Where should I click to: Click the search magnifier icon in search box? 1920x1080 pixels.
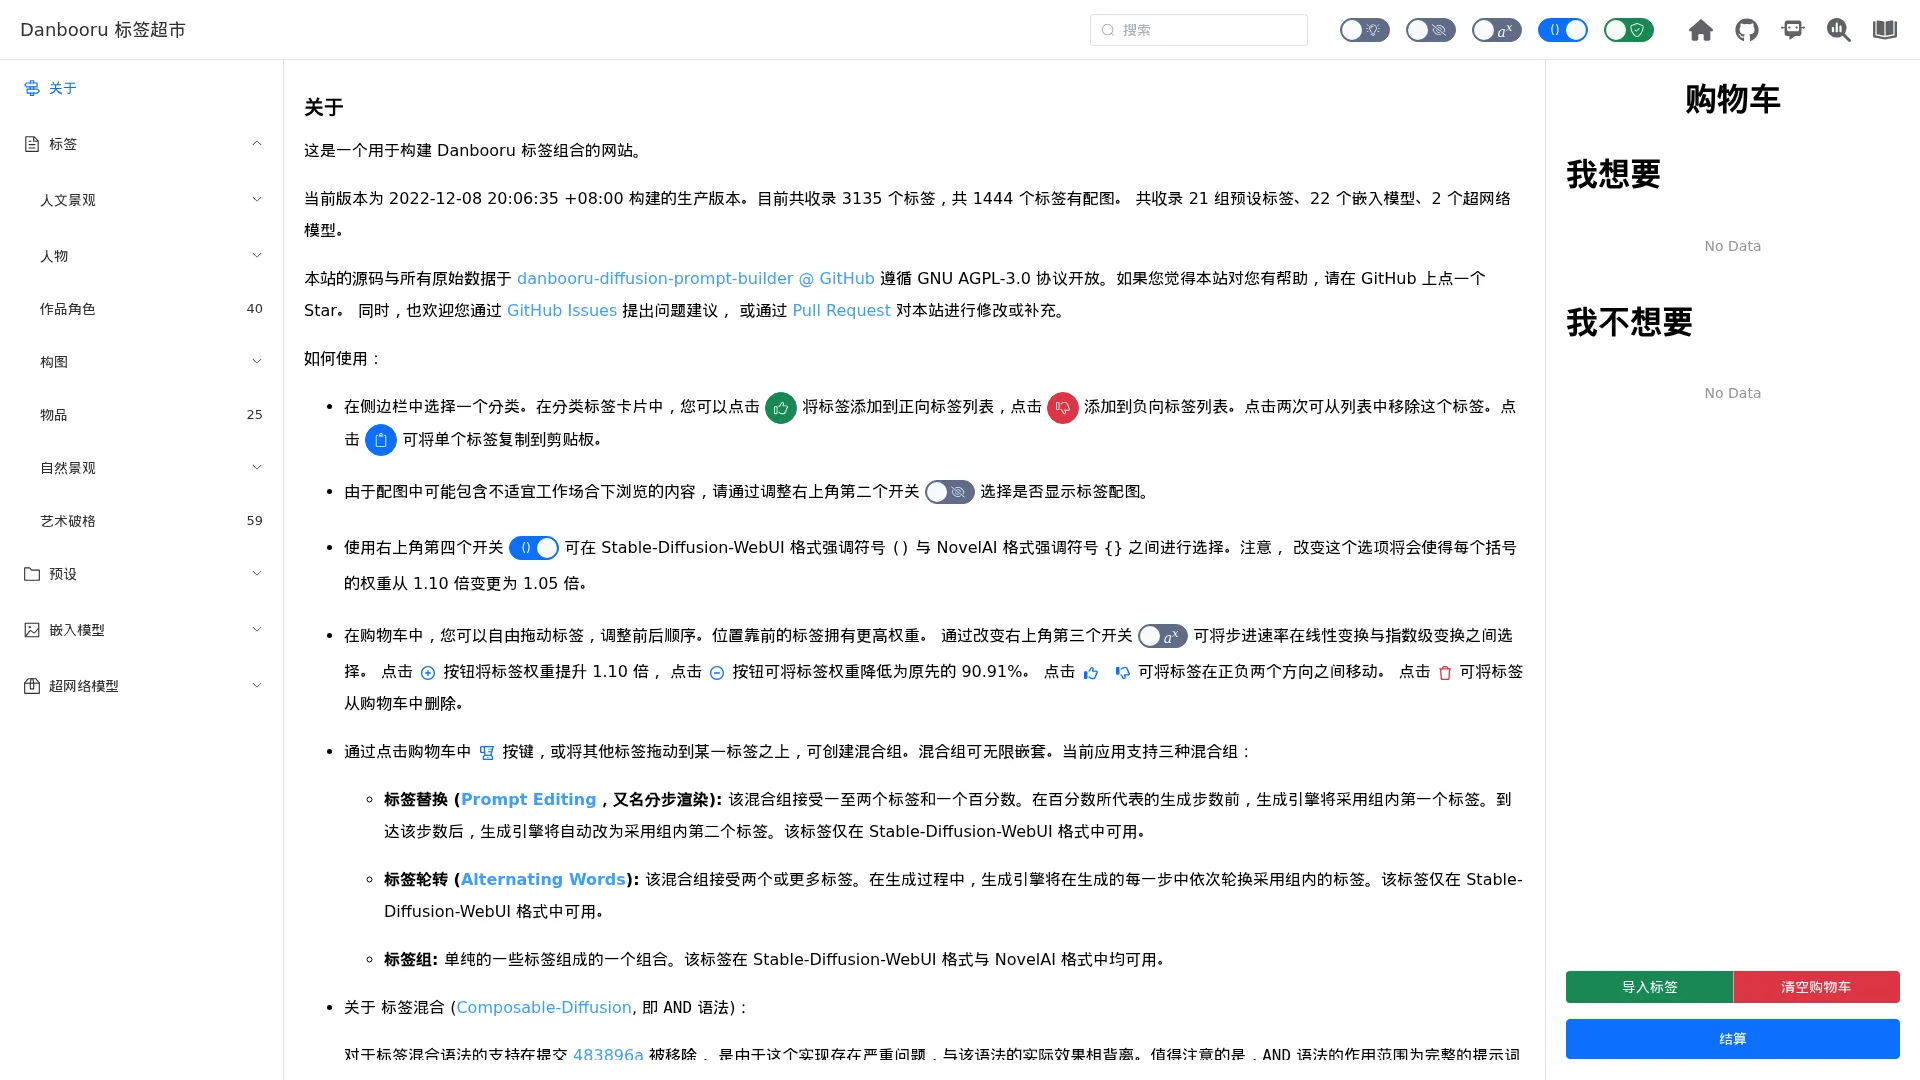click(x=1108, y=30)
